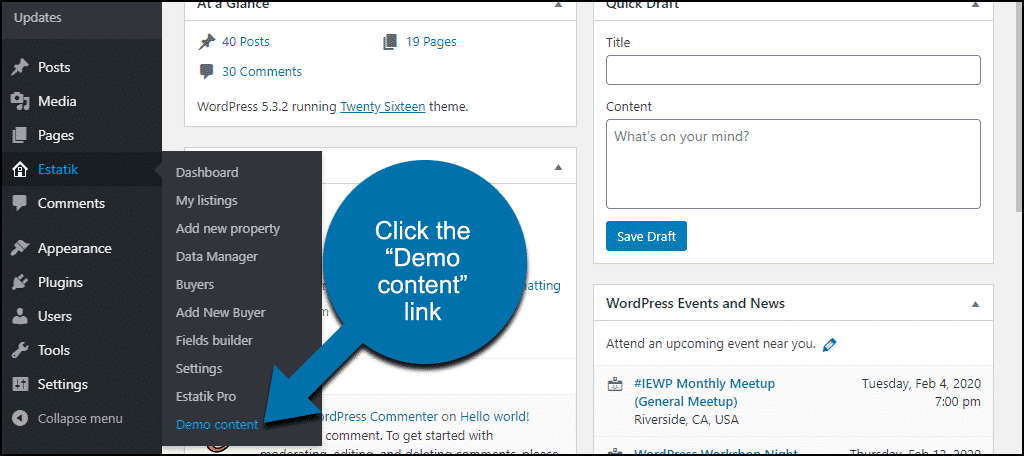The width and height of the screenshot is (1024, 456).
Task: Collapse the WordPress Events and News panel
Action: 975,304
